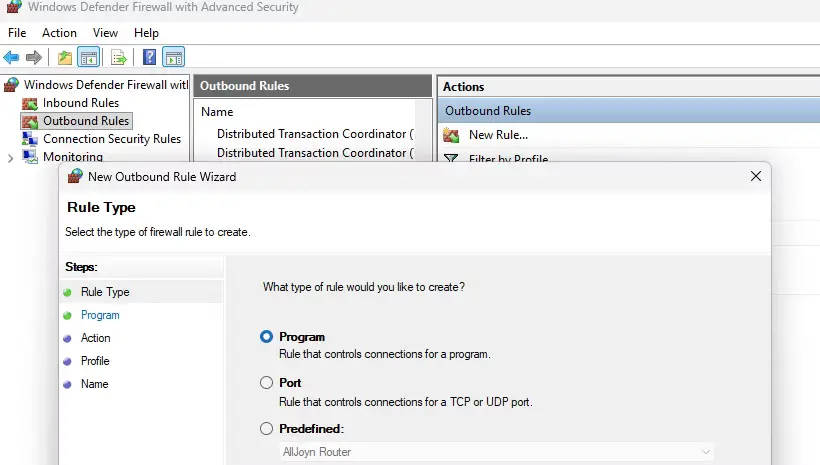This screenshot has width=820, height=465.
Task: Click the New Rule icon in Actions pane
Action: click(x=451, y=135)
